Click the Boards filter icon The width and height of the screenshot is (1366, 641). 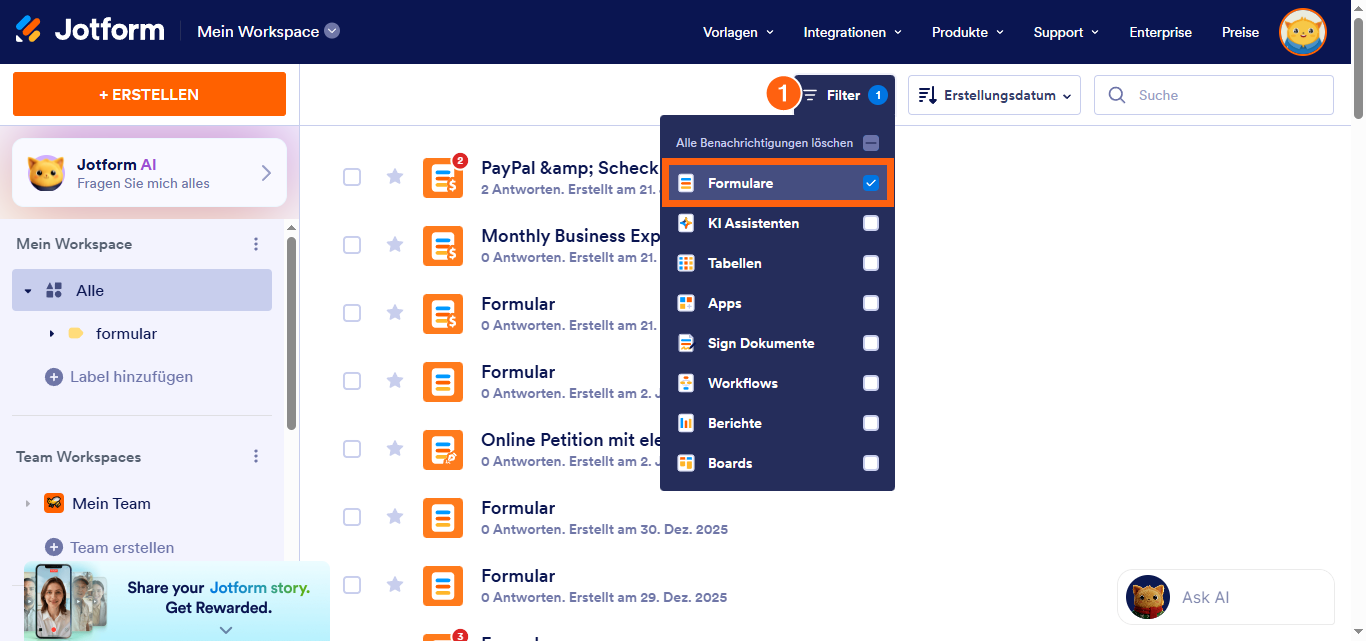(x=686, y=463)
